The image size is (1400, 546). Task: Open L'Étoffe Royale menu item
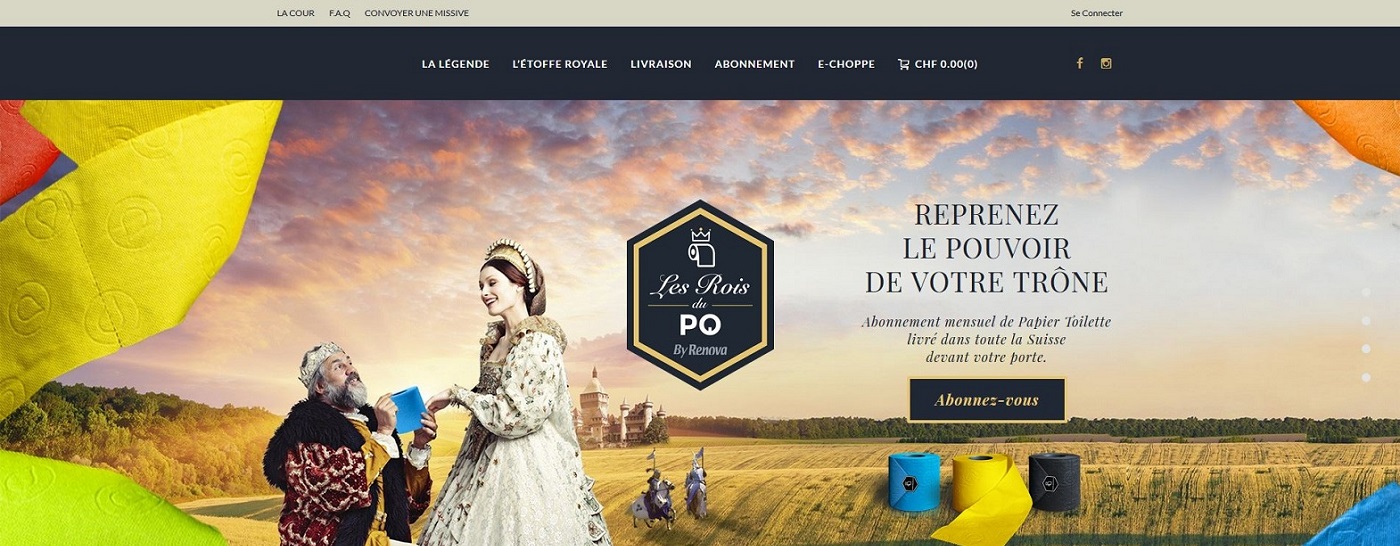click(x=560, y=64)
